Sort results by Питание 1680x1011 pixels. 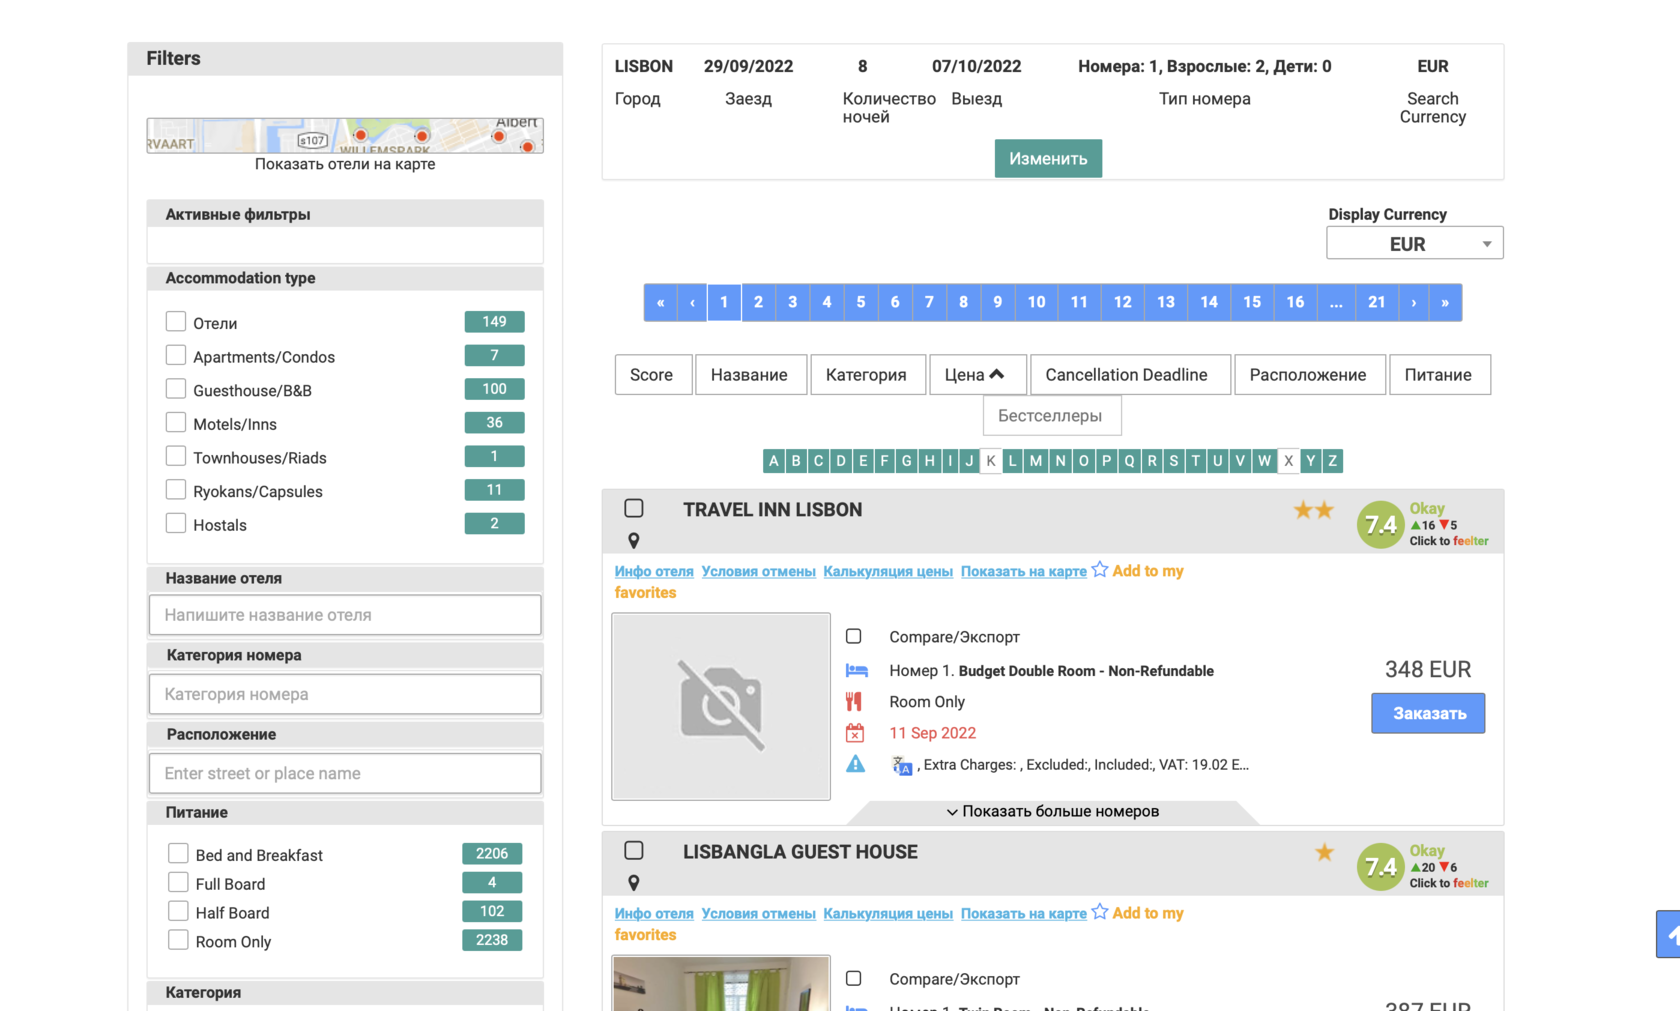point(1439,375)
